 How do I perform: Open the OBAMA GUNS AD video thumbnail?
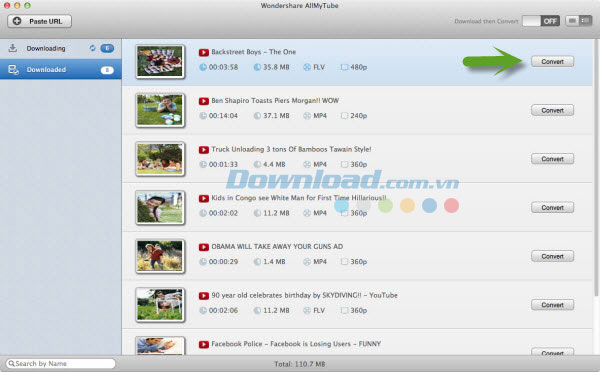point(160,256)
